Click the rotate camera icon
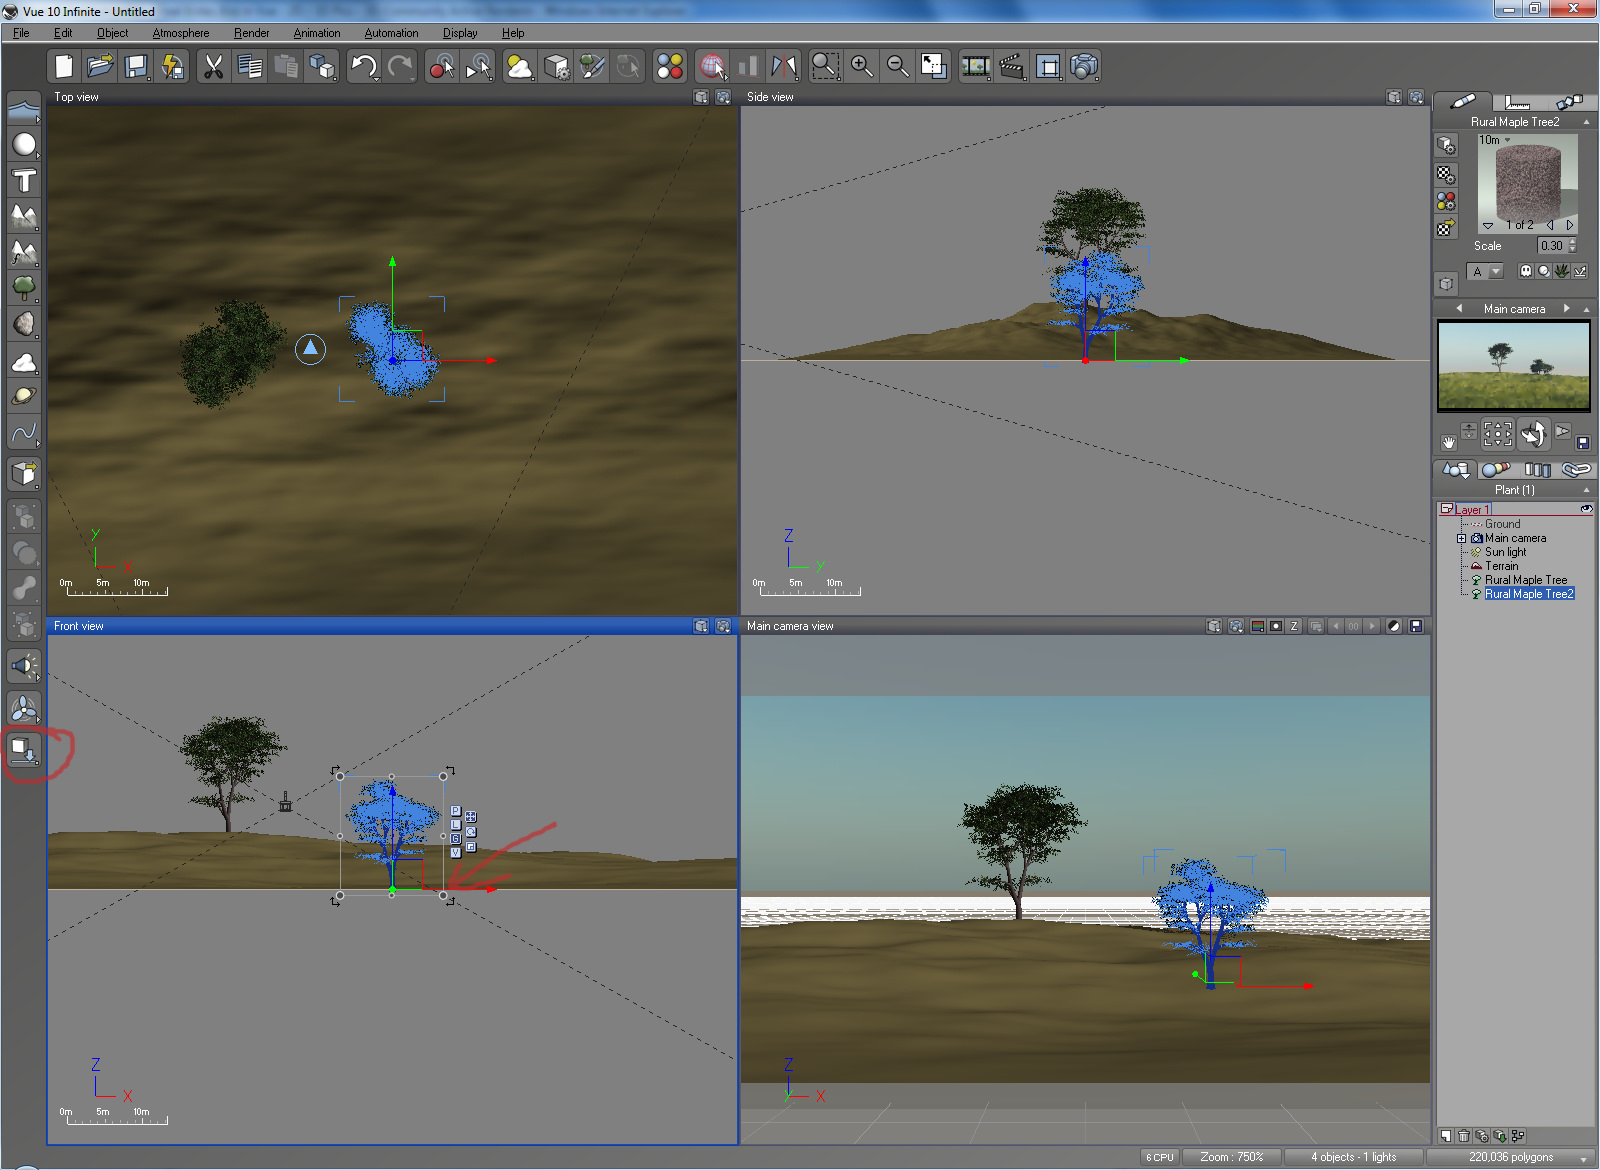 coord(1533,434)
